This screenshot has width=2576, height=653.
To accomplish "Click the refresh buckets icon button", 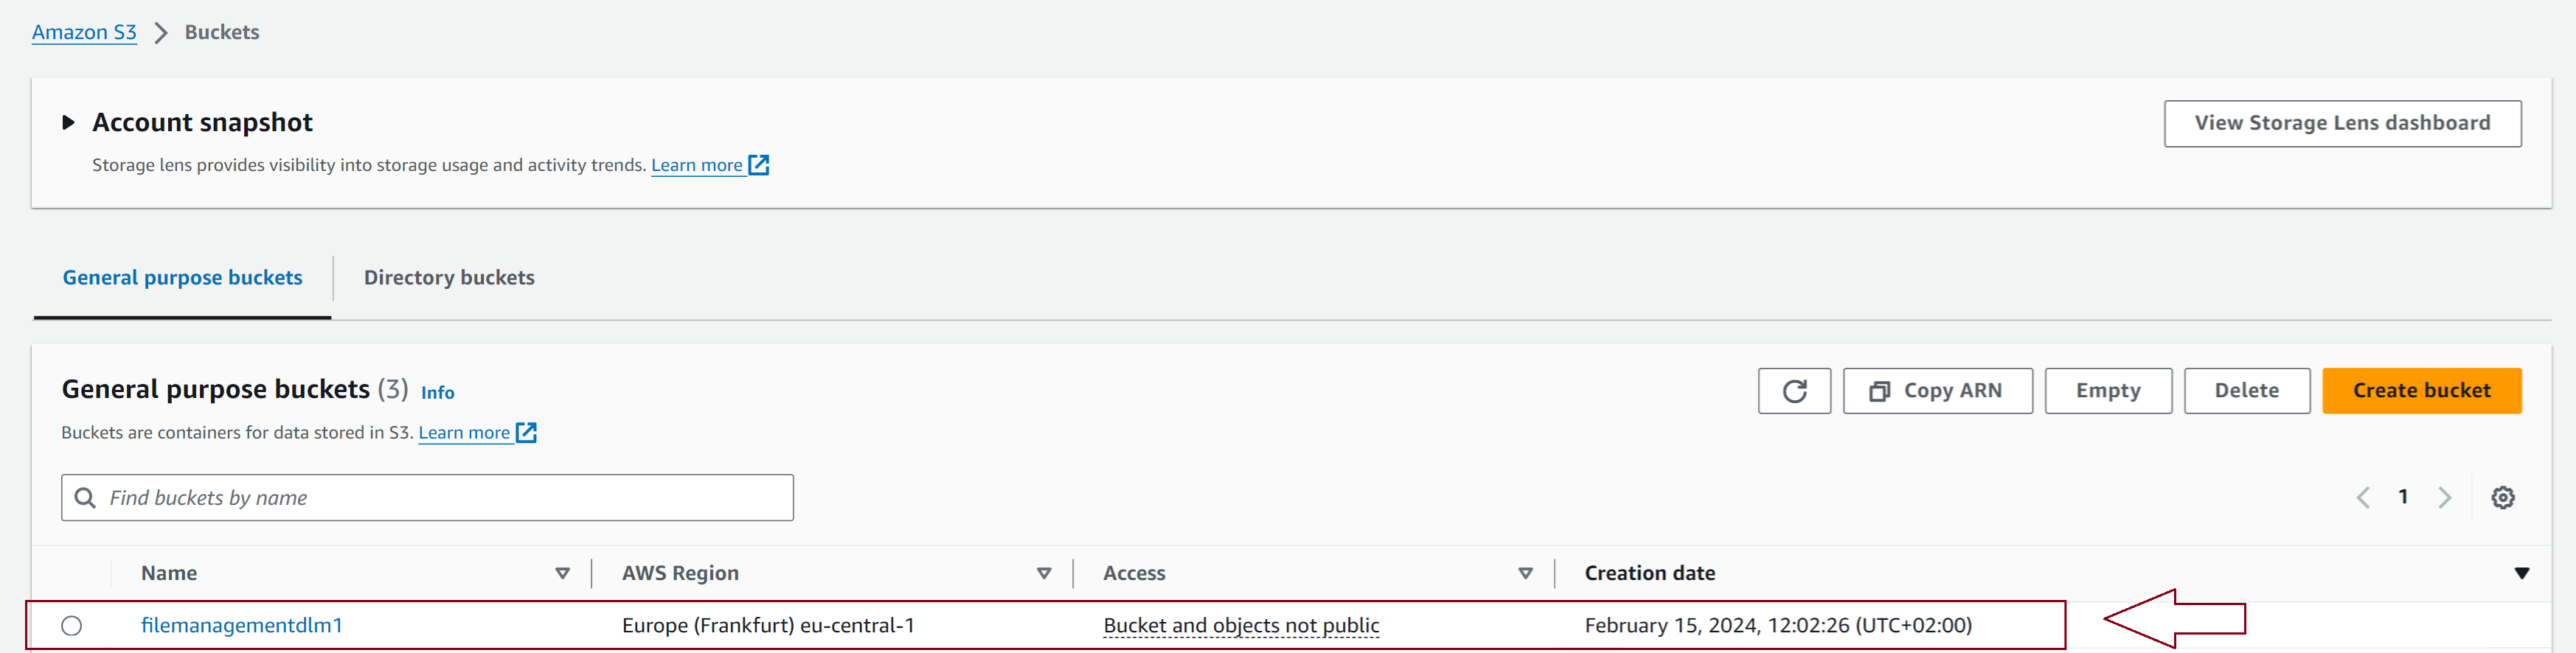I will pos(1794,391).
